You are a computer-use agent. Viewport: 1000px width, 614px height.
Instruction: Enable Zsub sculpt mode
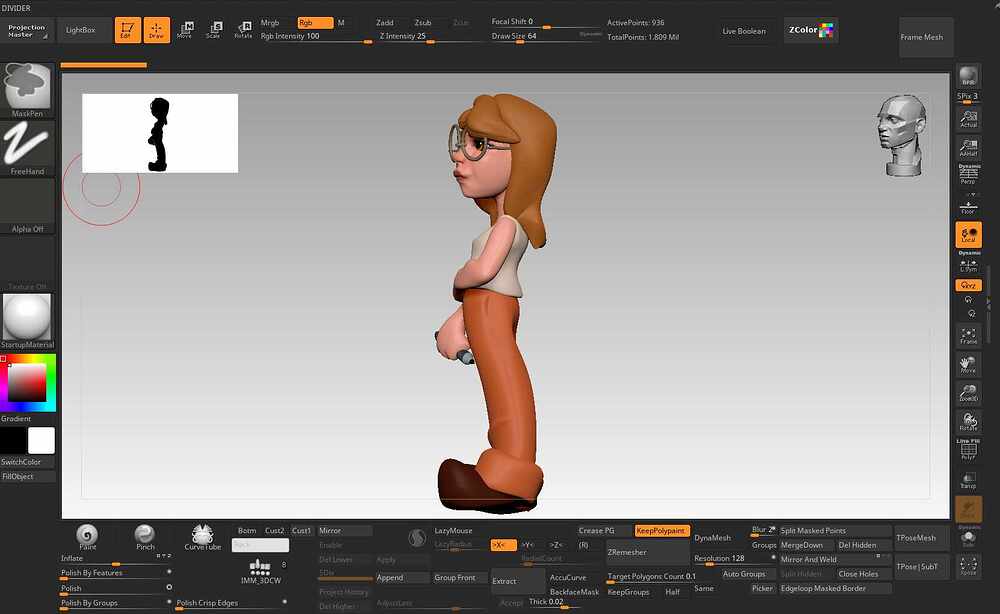pyautogui.click(x=423, y=23)
